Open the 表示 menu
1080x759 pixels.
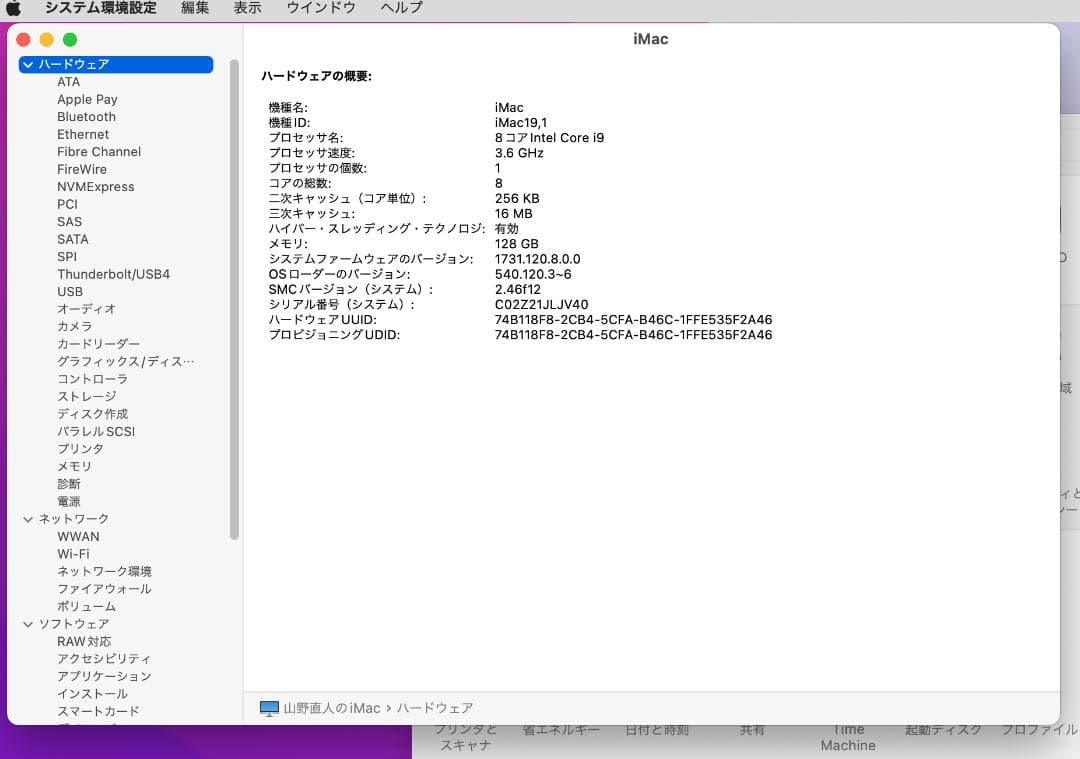tap(247, 7)
